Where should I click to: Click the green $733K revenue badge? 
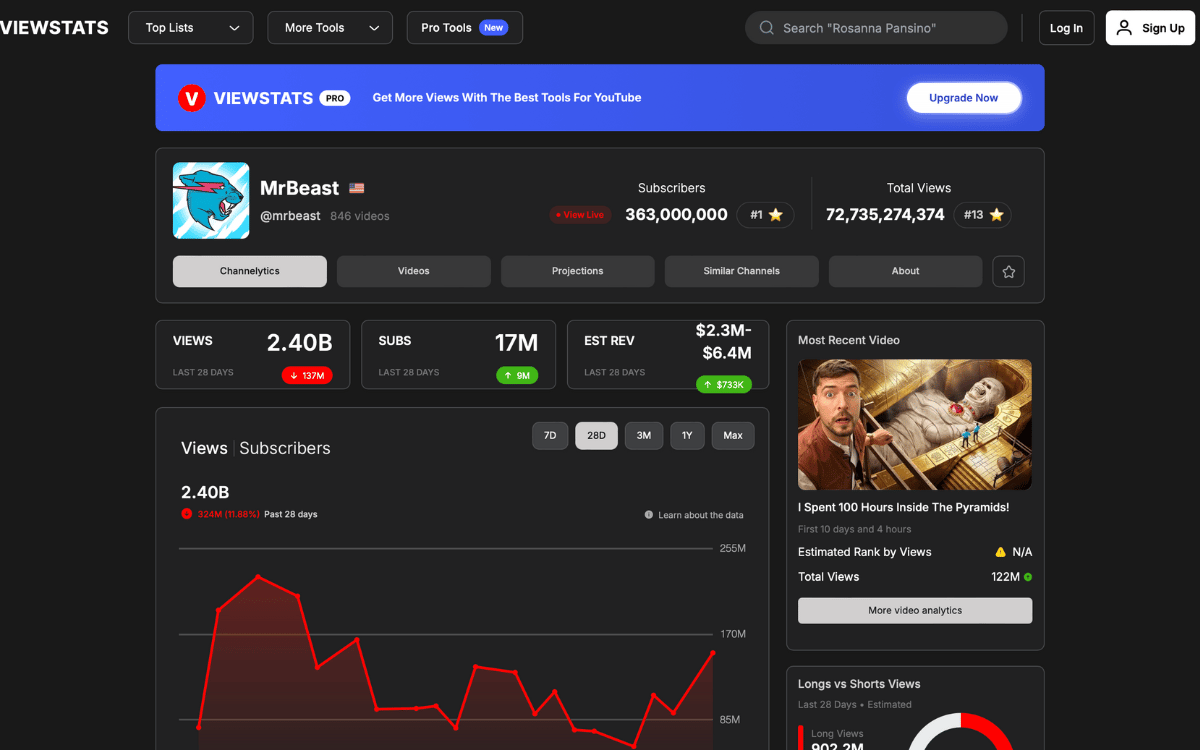tap(724, 384)
